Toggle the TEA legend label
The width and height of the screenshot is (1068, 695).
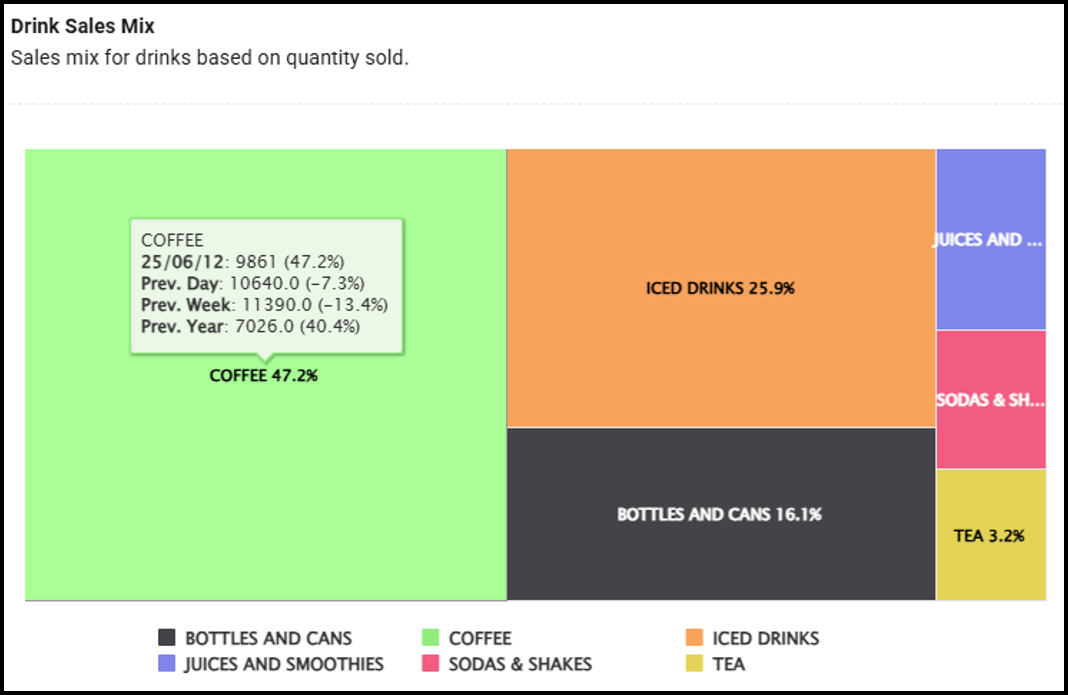[x=728, y=664]
